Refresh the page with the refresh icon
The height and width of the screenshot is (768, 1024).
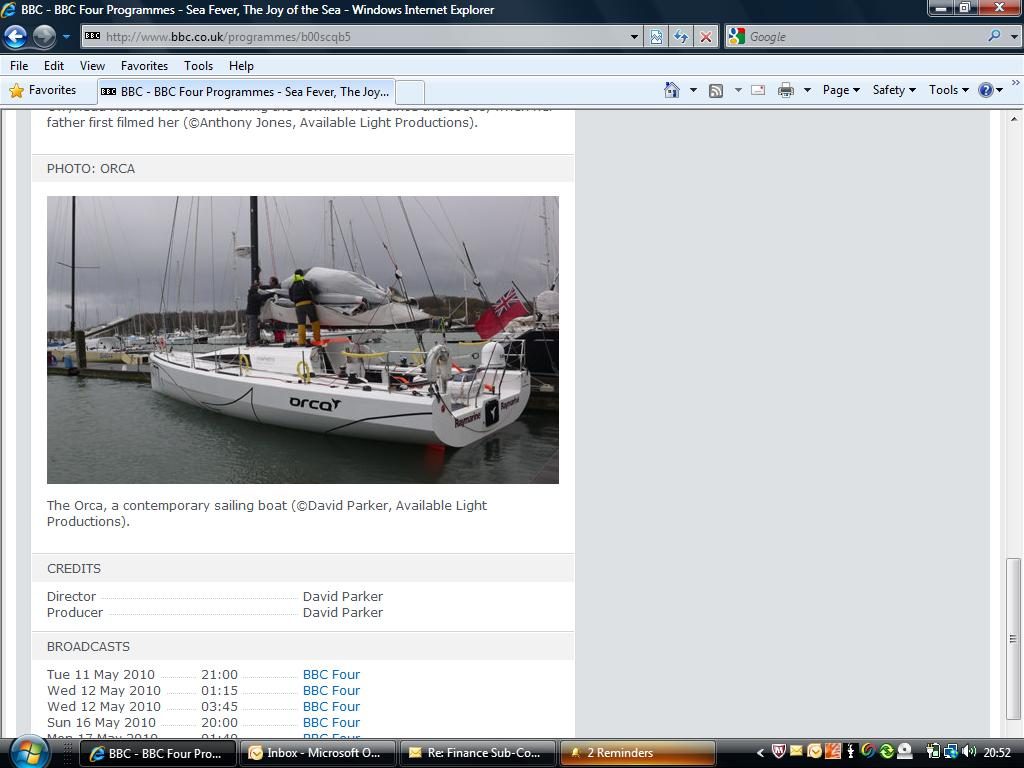[680, 37]
